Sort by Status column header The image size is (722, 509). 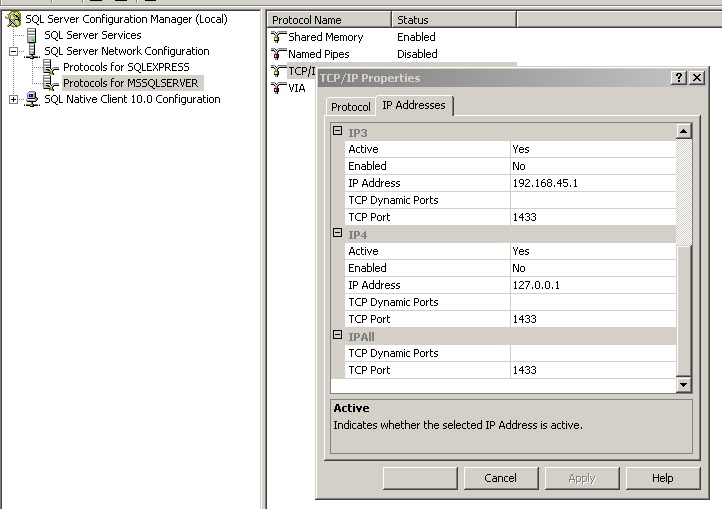pos(454,20)
